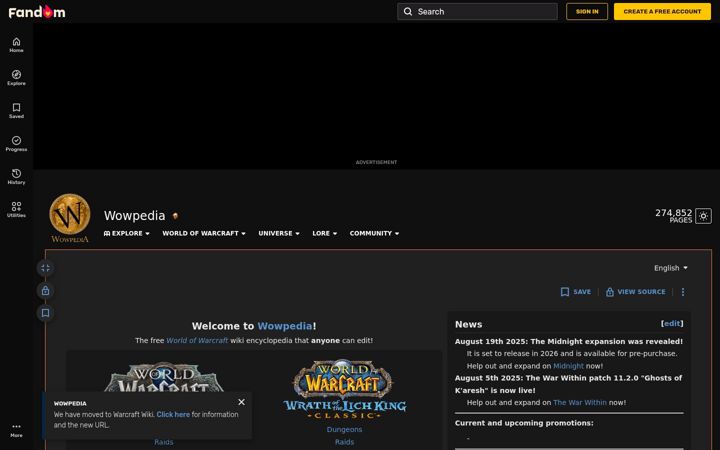Follow Click here link in notification
This screenshot has width=720, height=450.
[x=173, y=414]
